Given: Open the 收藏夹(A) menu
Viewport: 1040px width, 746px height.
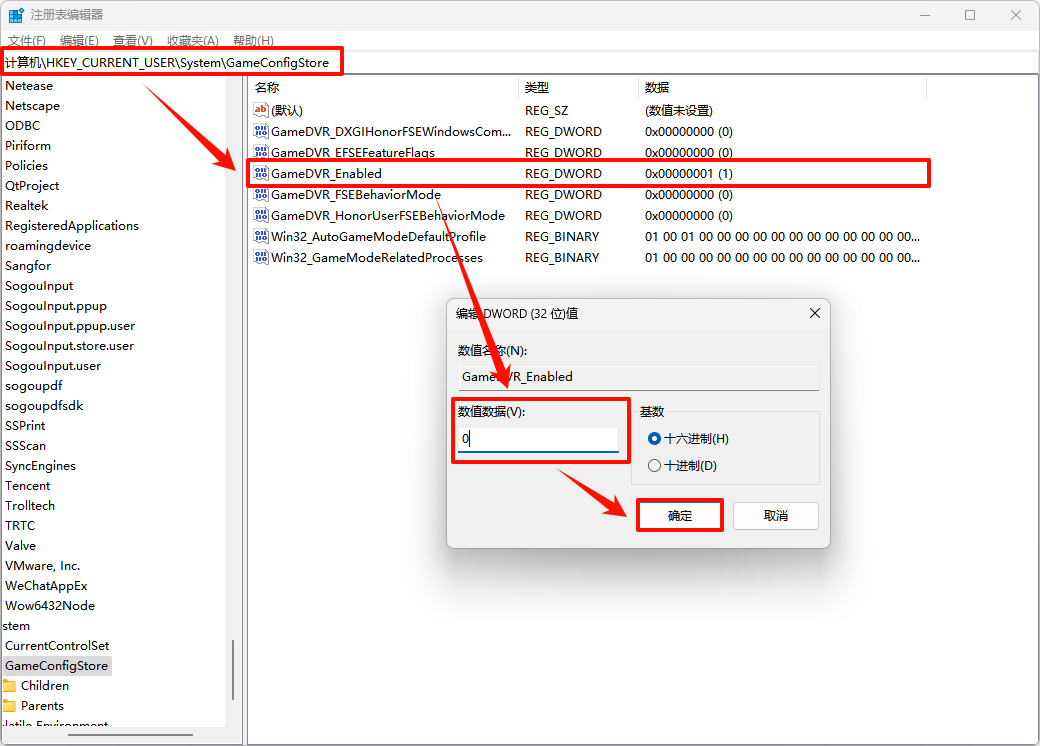Looking at the screenshot, I should (x=193, y=40).
